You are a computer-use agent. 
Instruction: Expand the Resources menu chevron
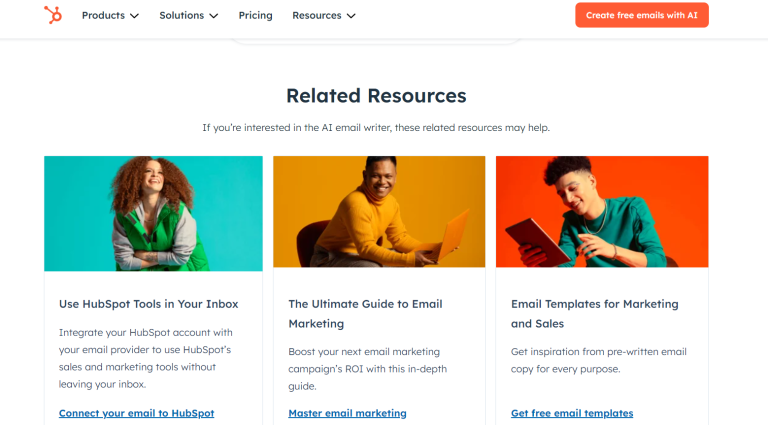[351, 16]
